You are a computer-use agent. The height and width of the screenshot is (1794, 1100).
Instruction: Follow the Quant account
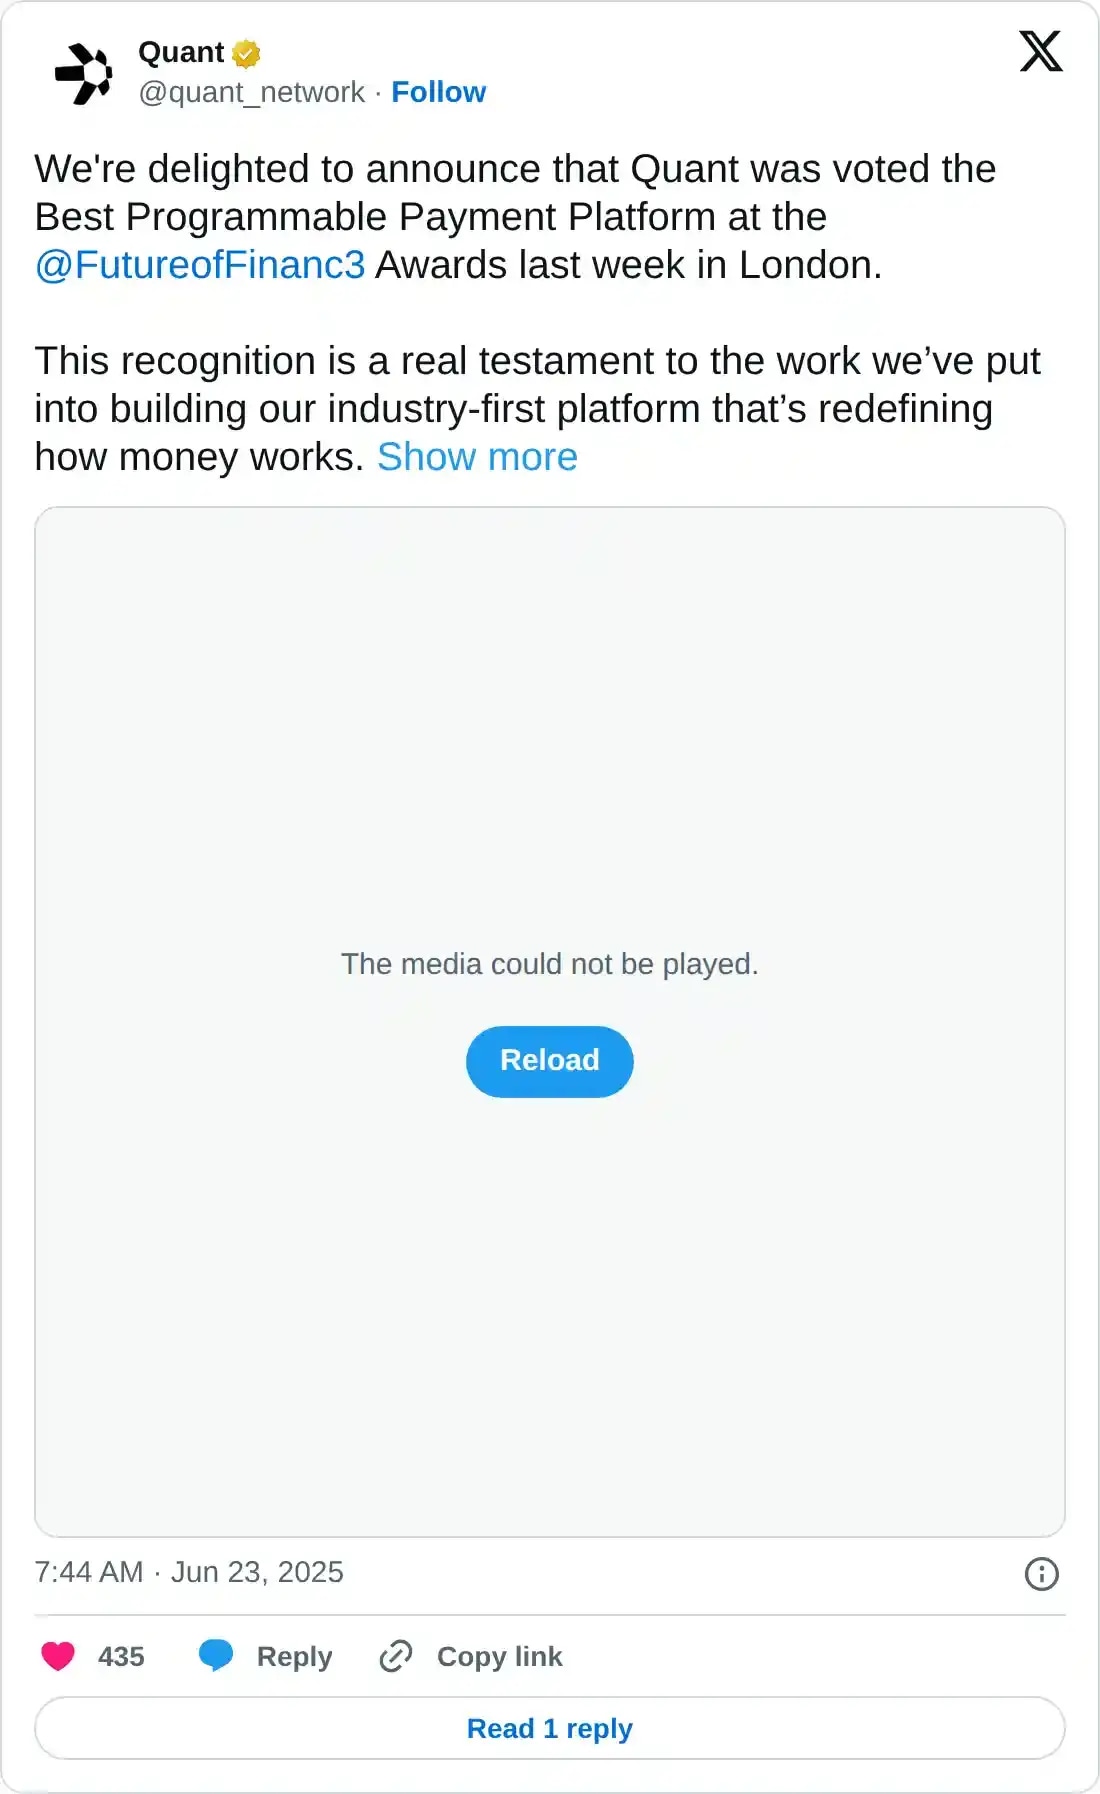coord(438,92)
